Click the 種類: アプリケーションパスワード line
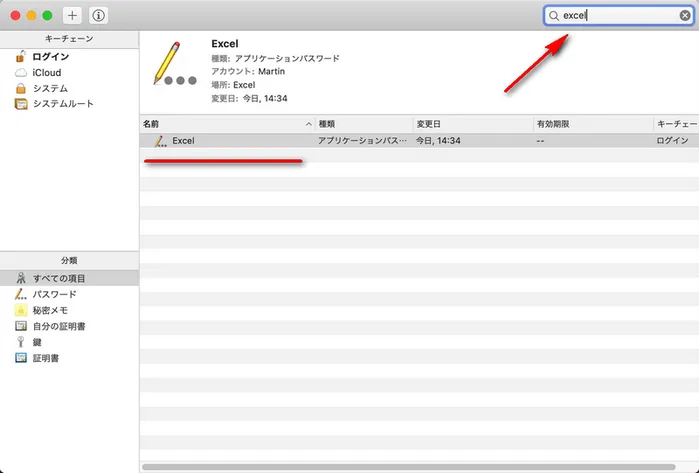Viewport: 699px width, 473px height. click(x=275, y=58)
